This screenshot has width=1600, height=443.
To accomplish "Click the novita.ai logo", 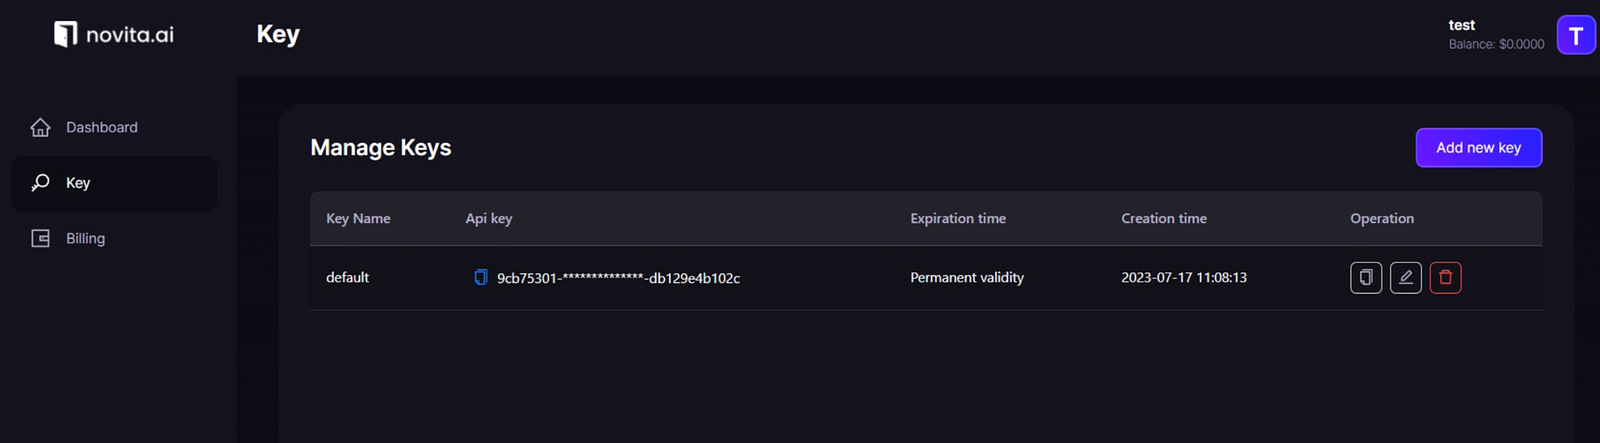I will pyautogui.click(x=114, y=35).
